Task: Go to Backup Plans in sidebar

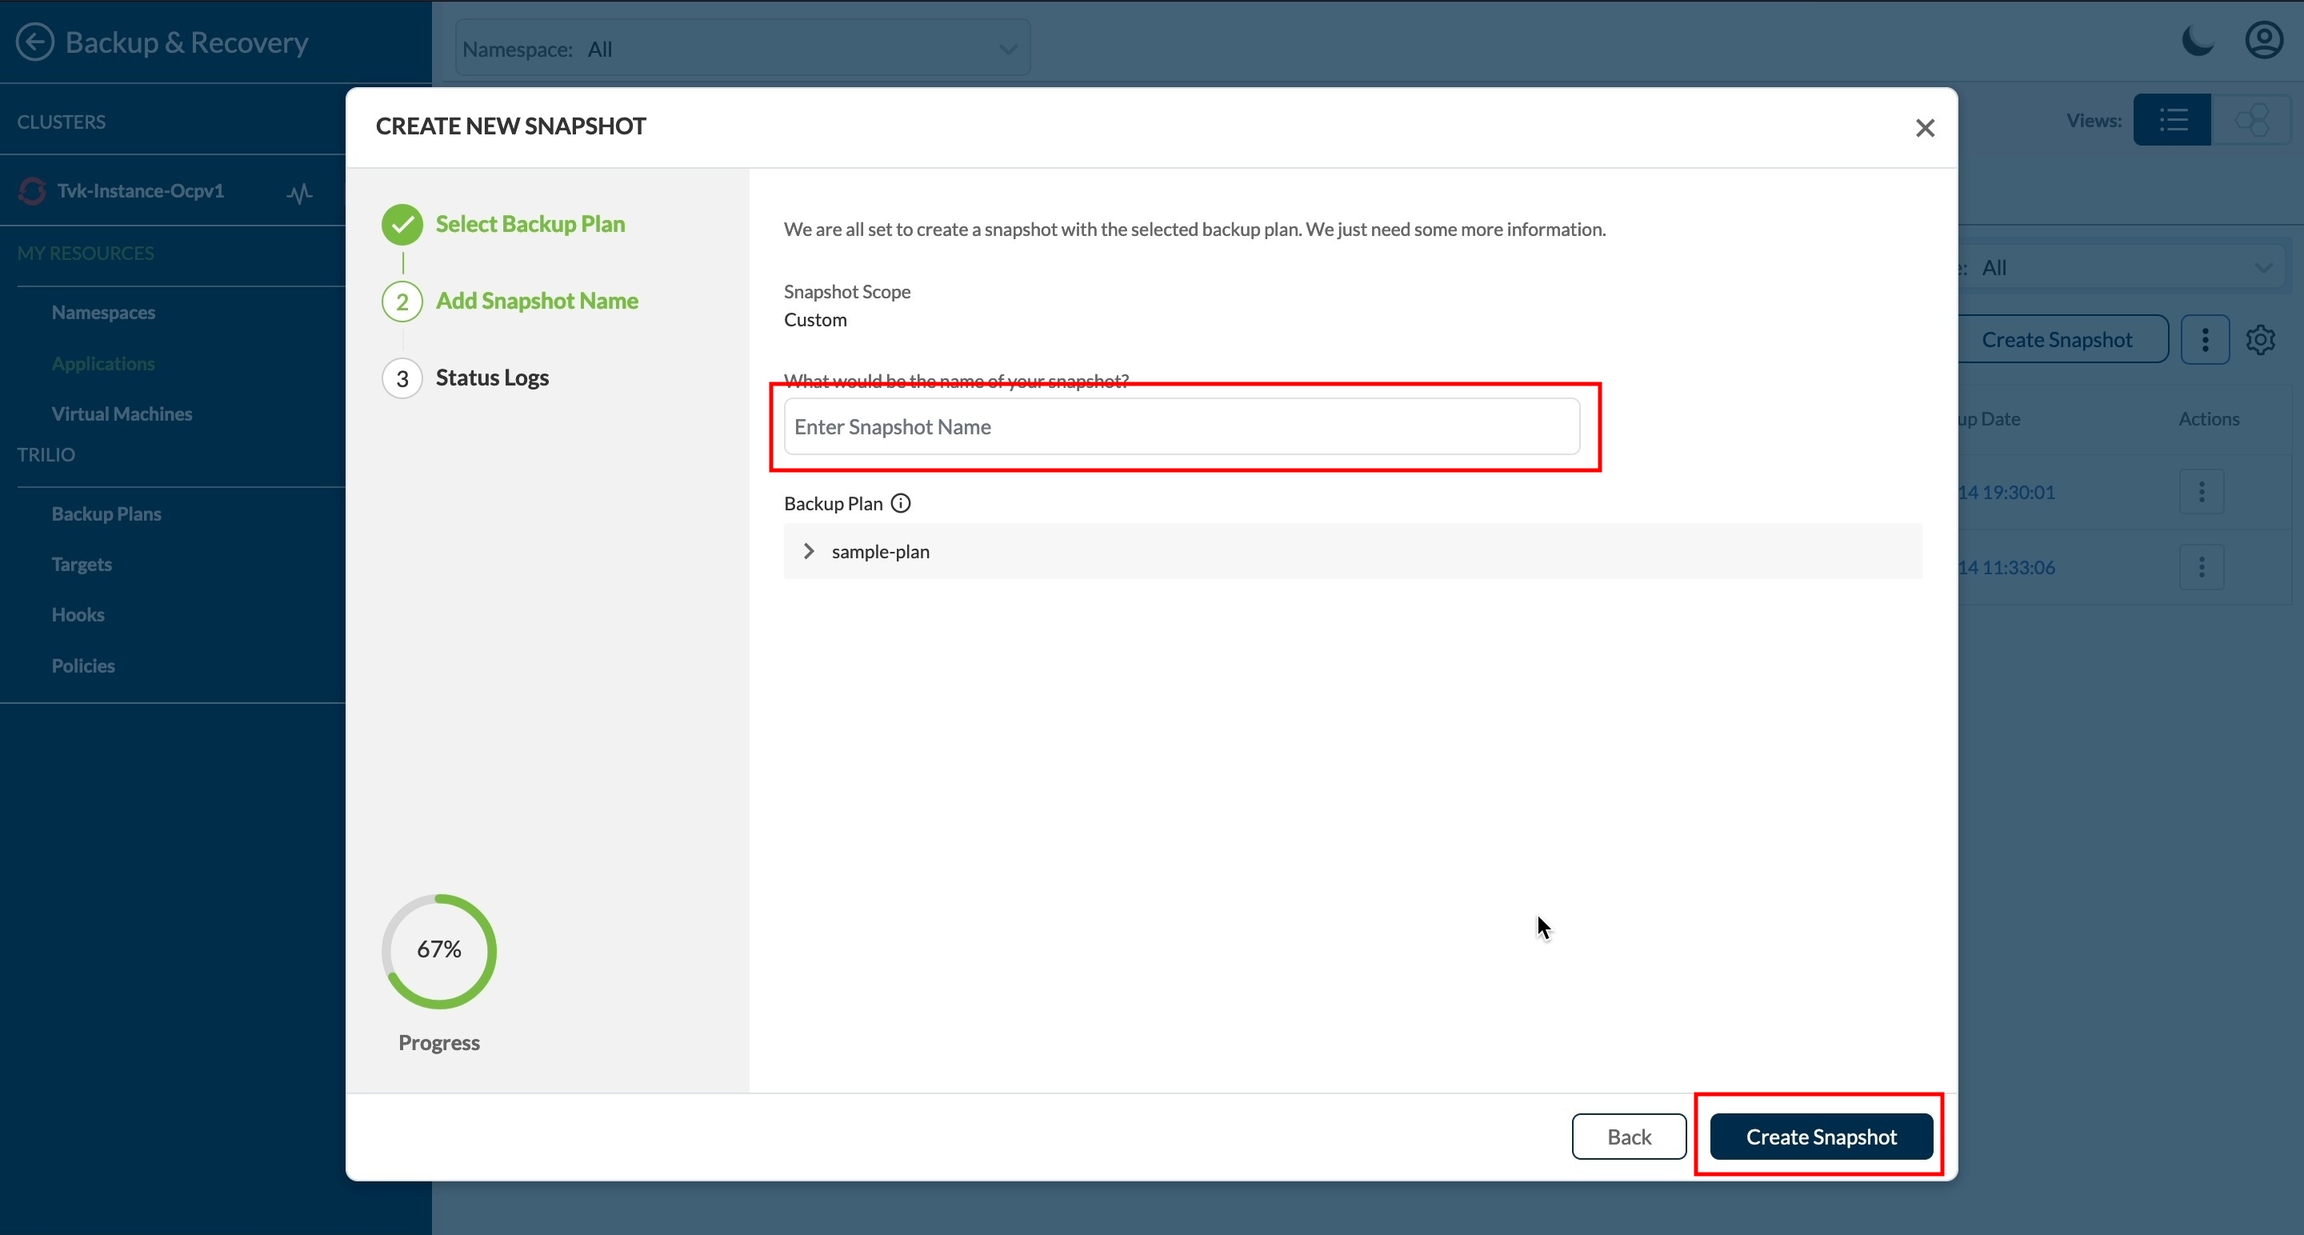Action: pyautogui.click(x=106, y=514)
